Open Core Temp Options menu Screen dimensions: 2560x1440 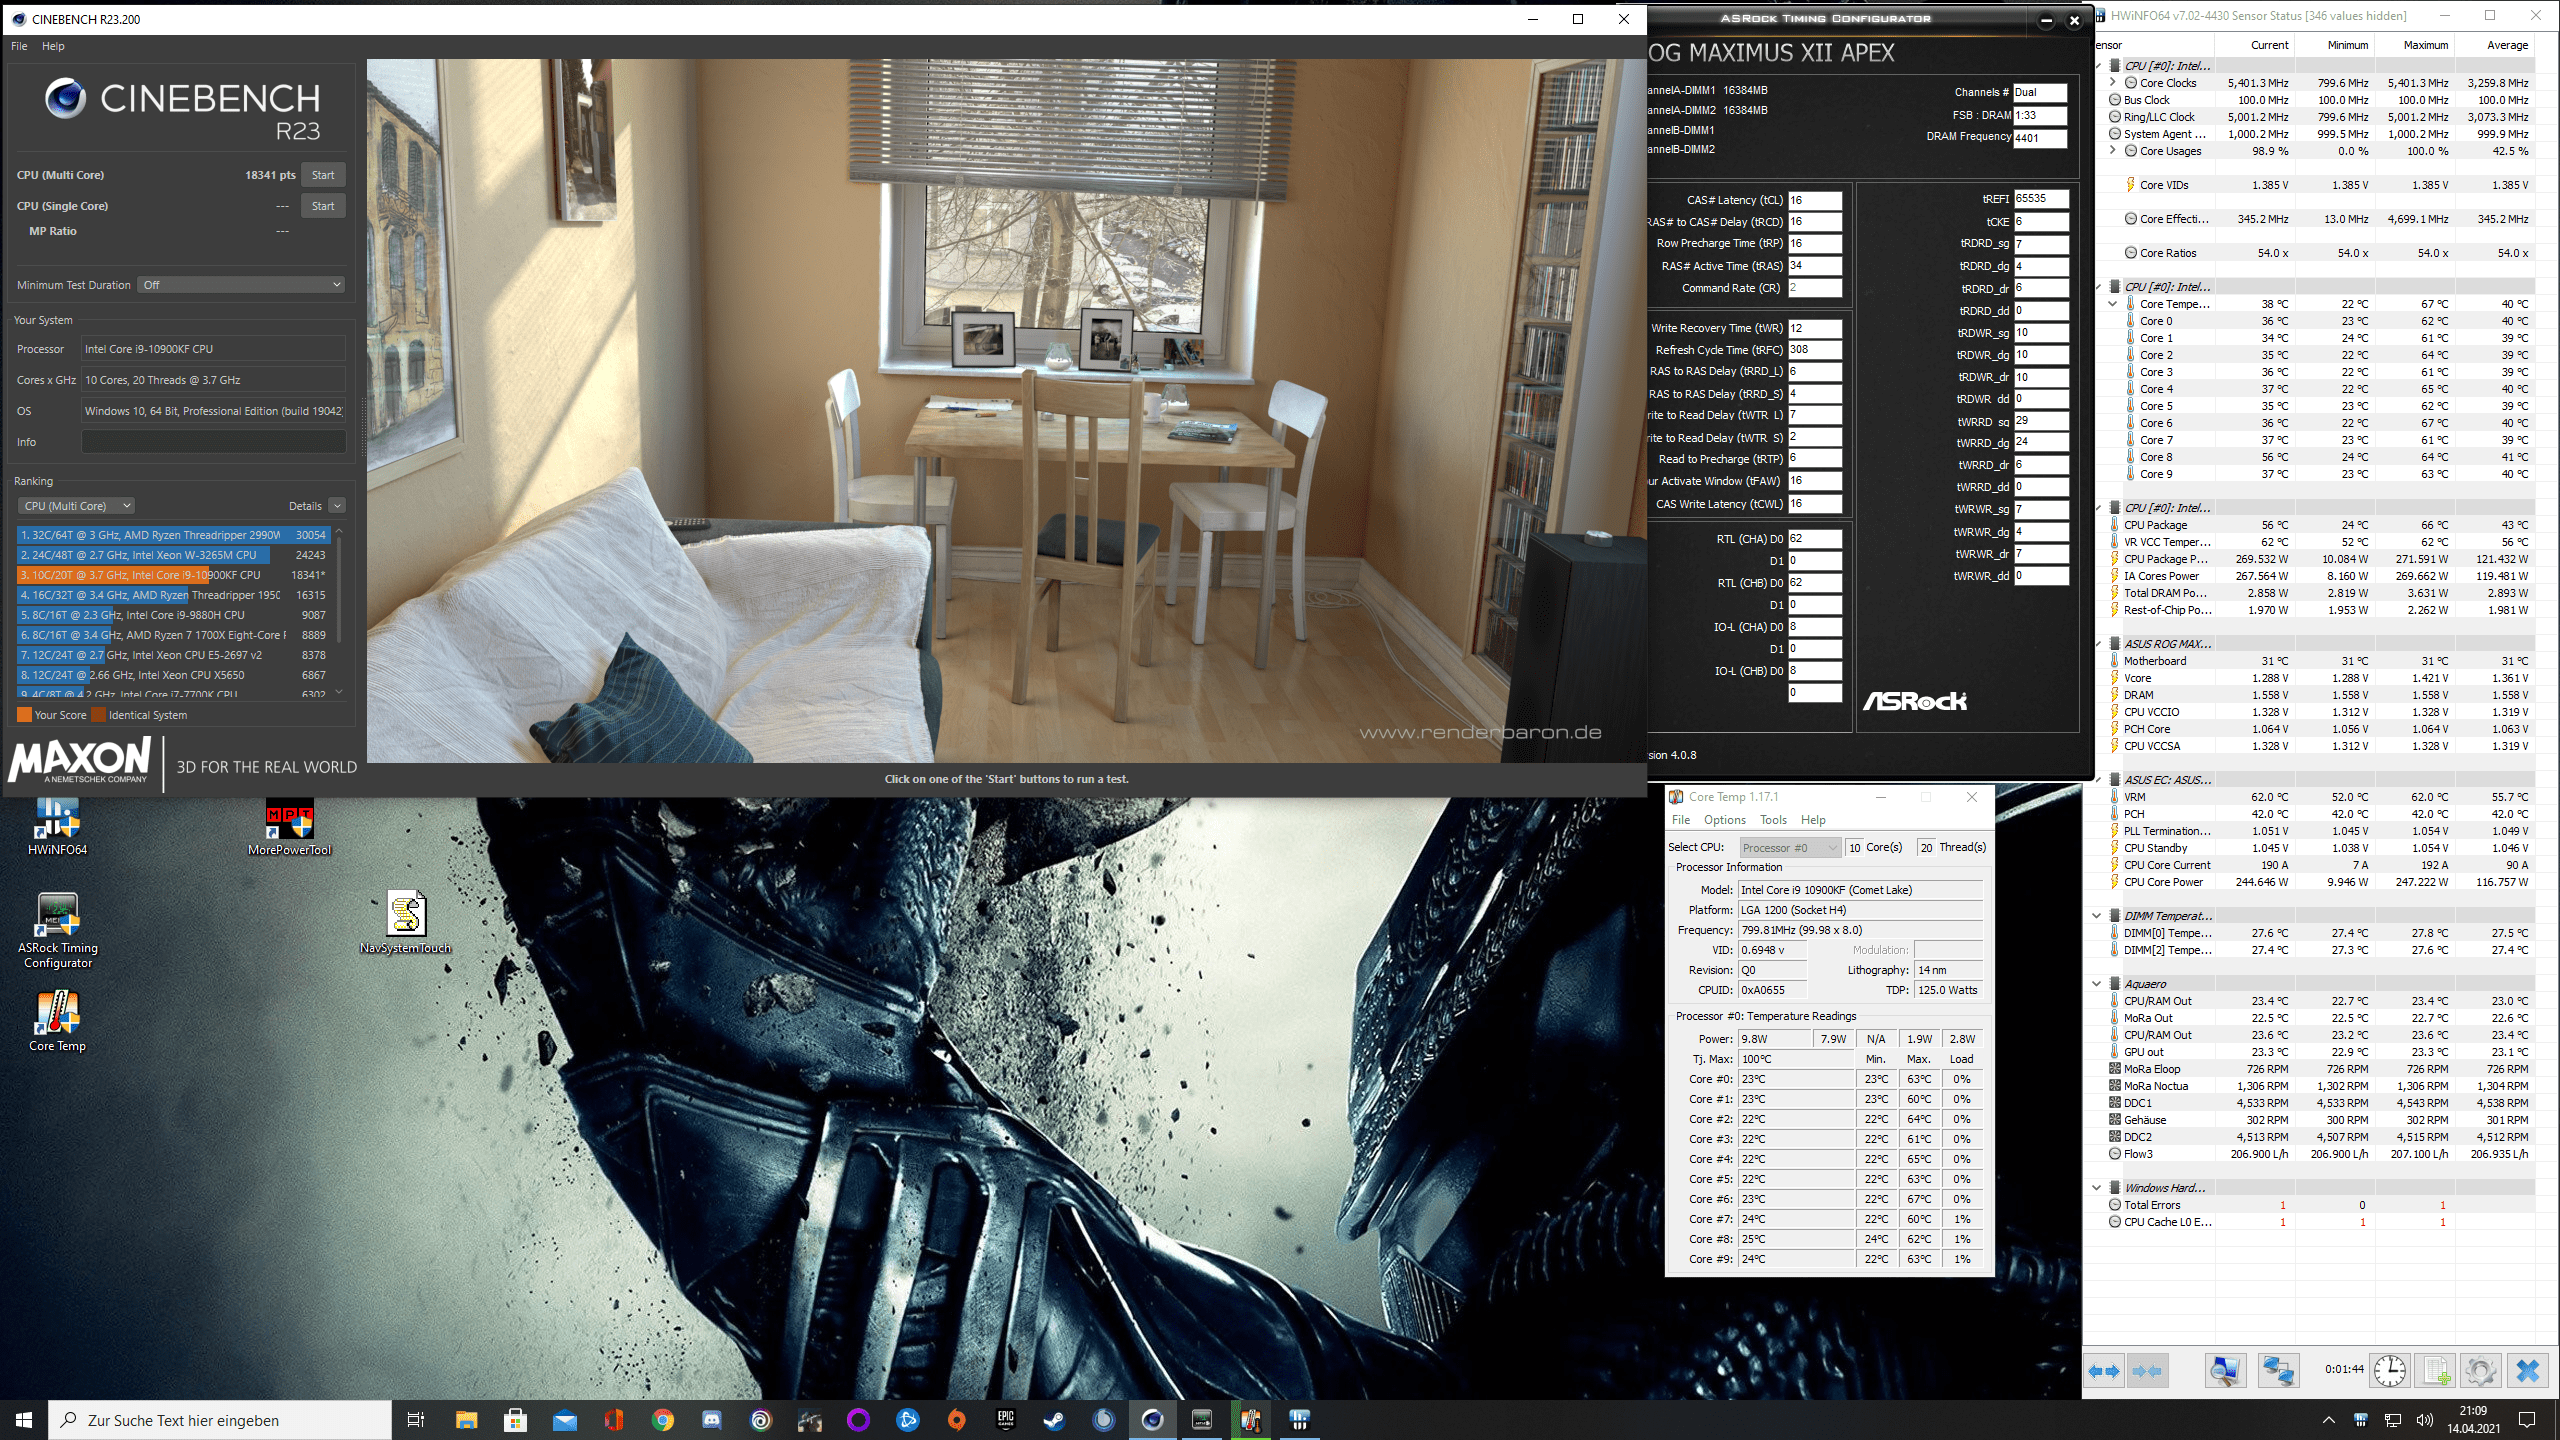point(1725,820)
